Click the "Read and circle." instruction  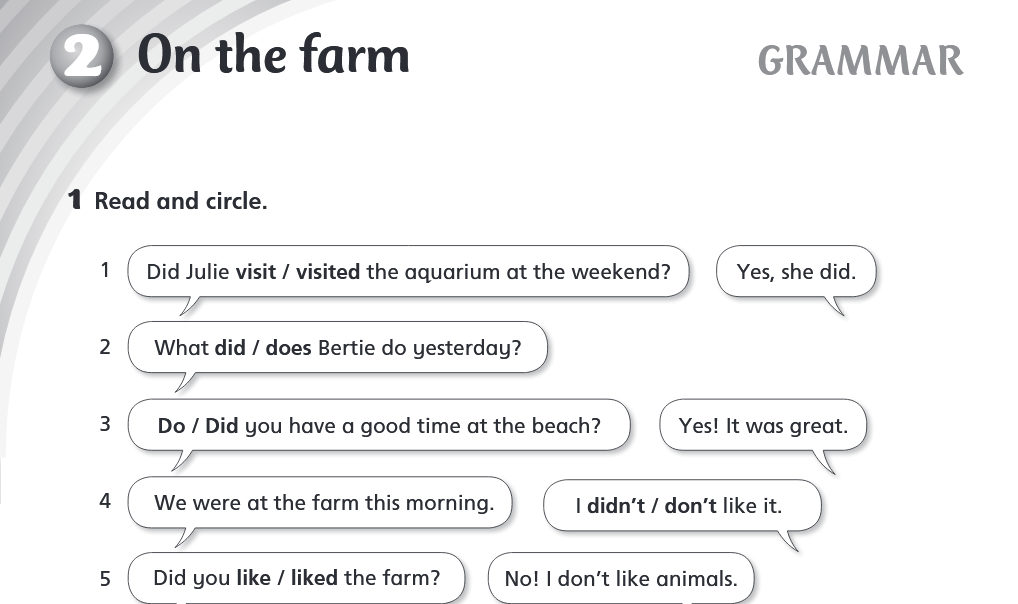click(180, 201)
